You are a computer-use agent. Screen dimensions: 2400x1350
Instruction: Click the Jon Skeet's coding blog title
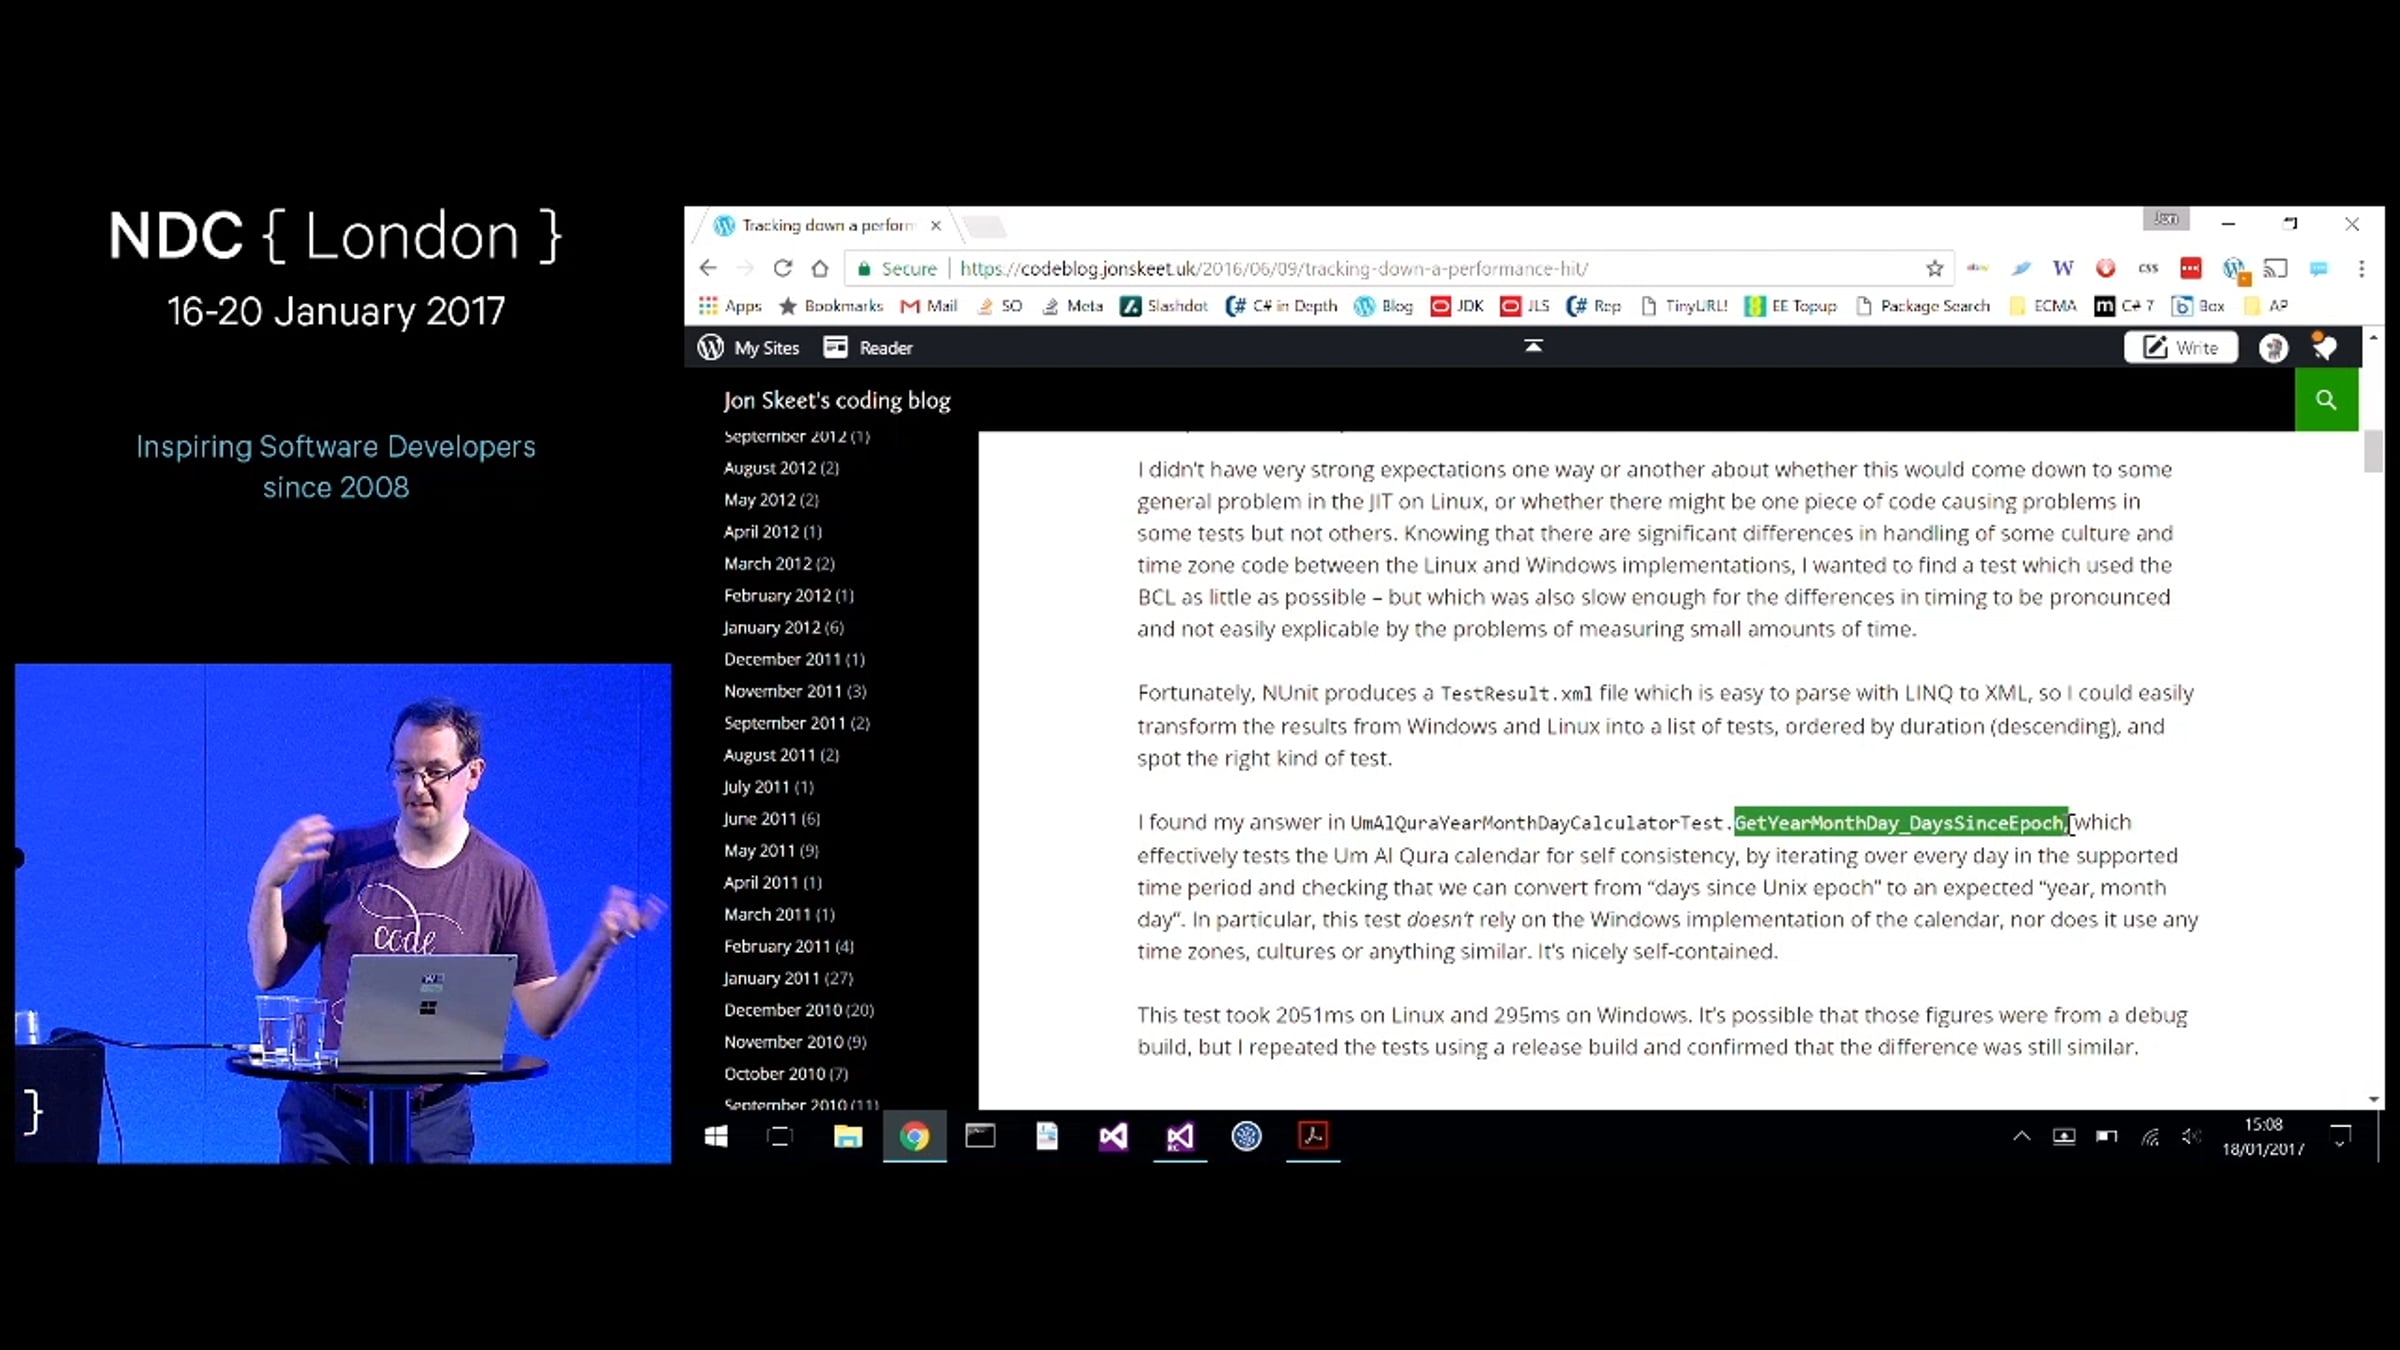tap(837, 400)
